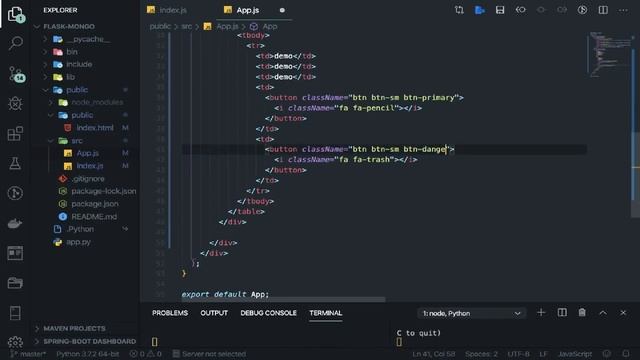The image size is (640, 360).
Task: Open the editor More Actions ellipsis
Action: point(623,10)
